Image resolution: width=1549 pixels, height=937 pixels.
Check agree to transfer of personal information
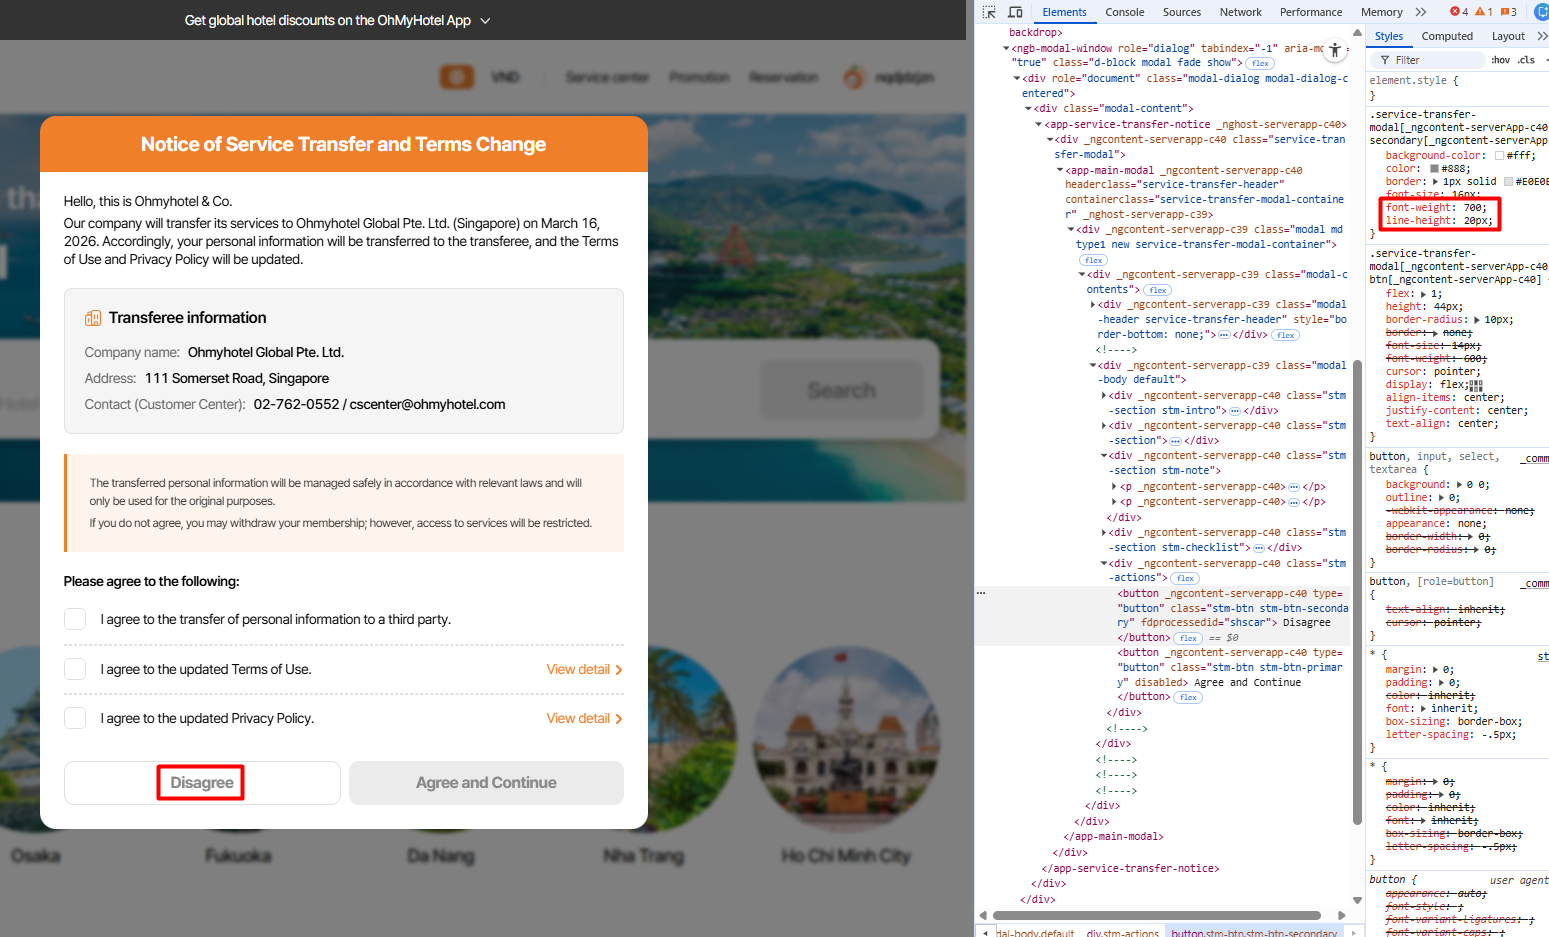click(x=75, y=619)
